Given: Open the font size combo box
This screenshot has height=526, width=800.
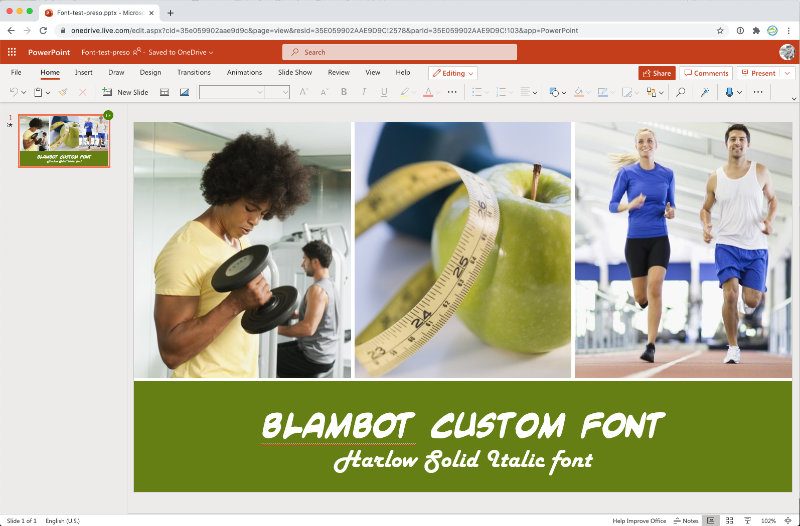Looking at the screenshot, I should tap(277, 92).
